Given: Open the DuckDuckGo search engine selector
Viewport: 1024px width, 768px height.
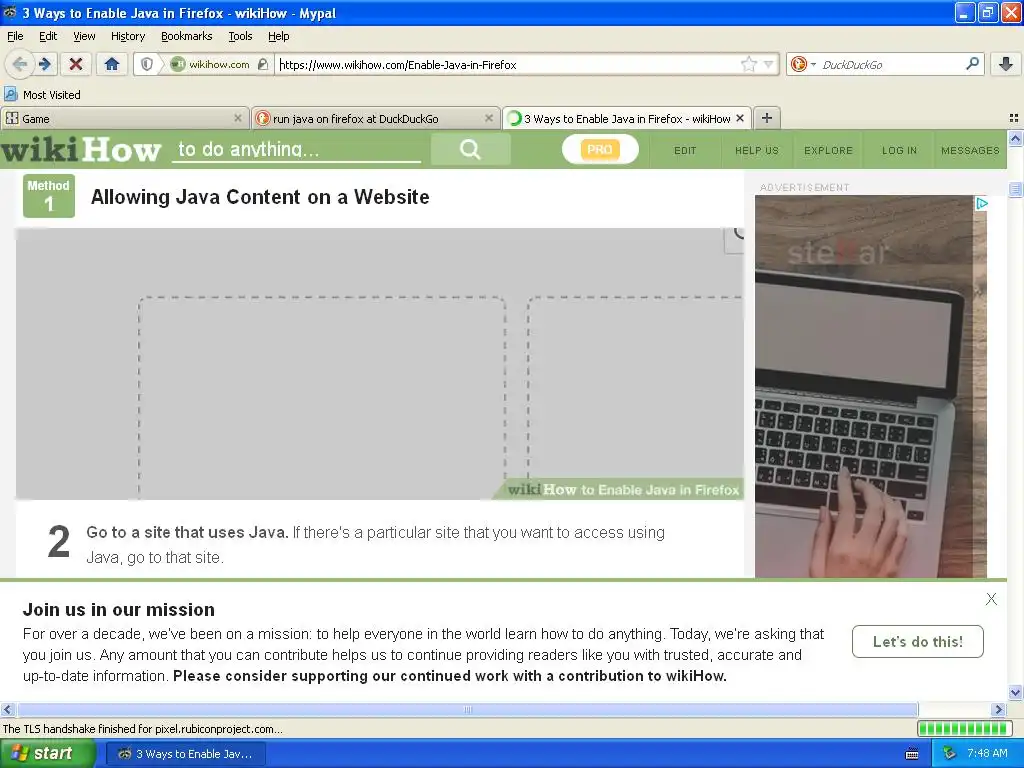Looking at the screenshot, I should tap(803, 64).
